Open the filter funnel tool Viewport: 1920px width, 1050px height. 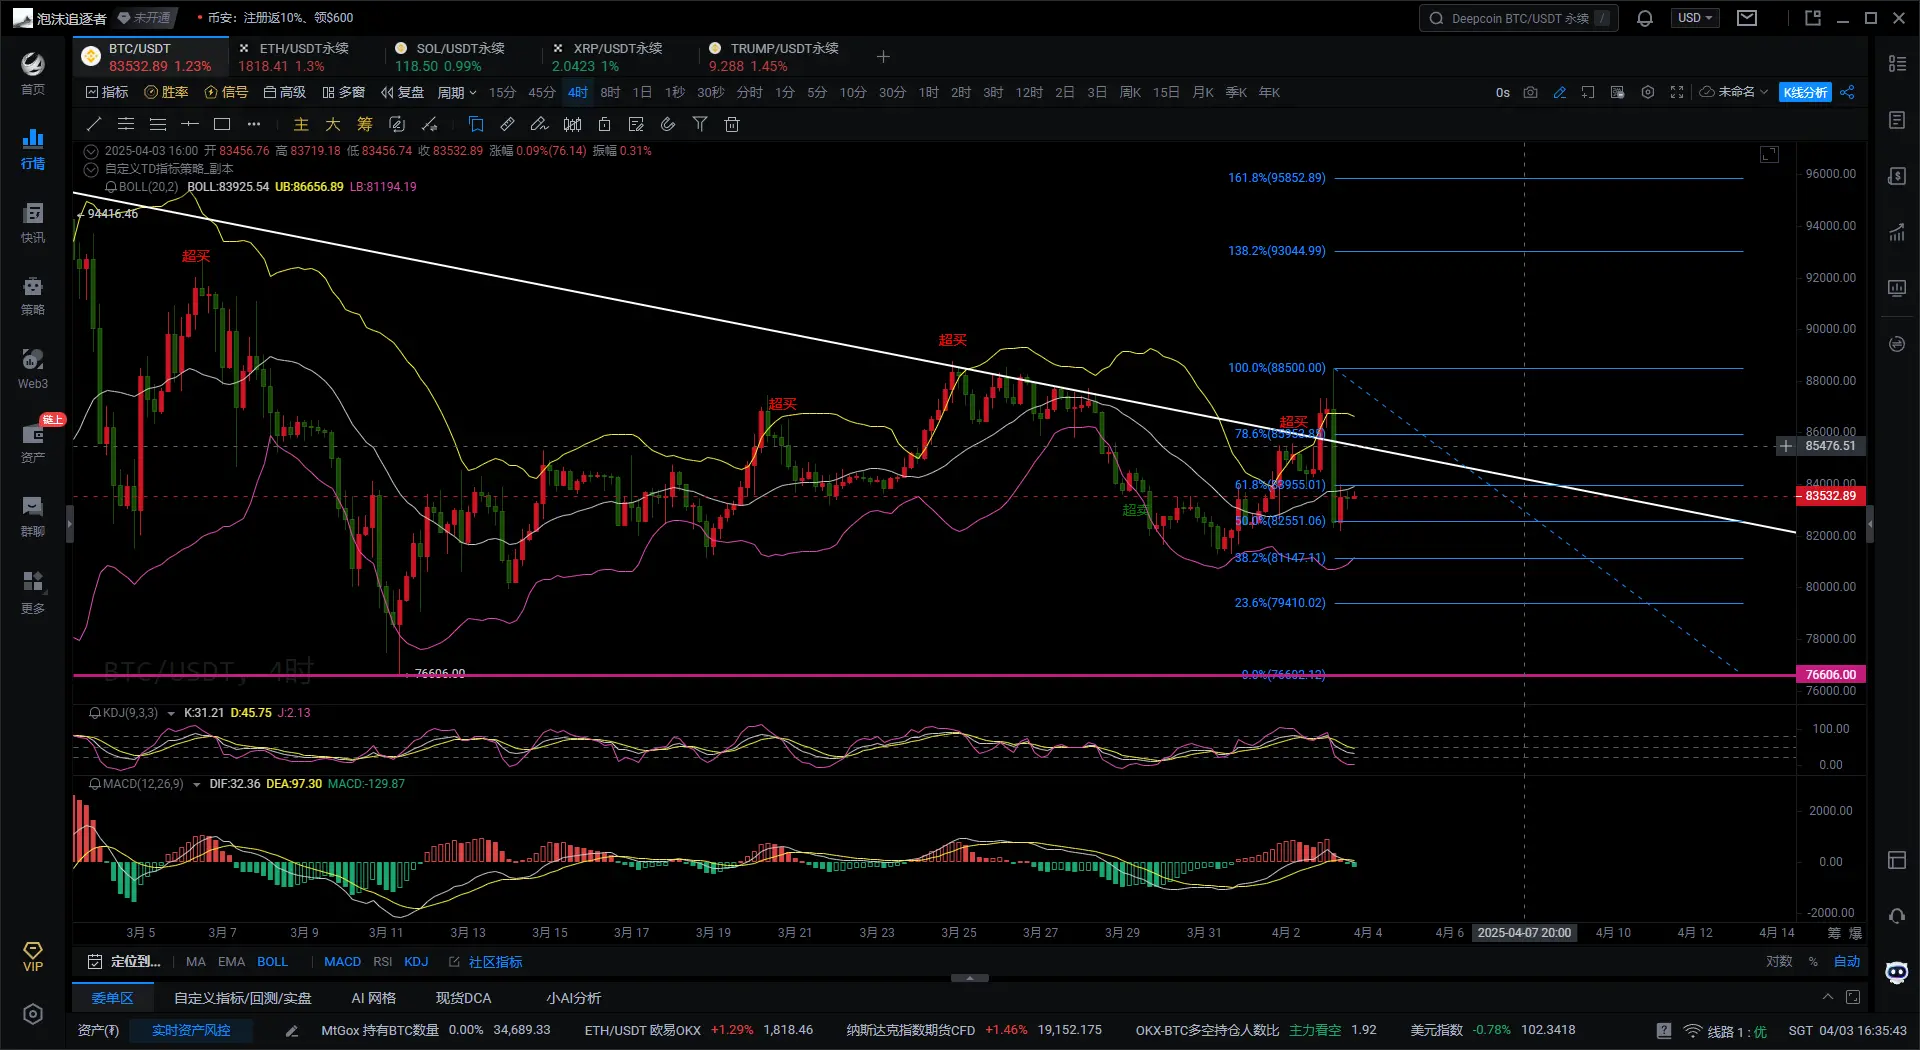point(700,124)
